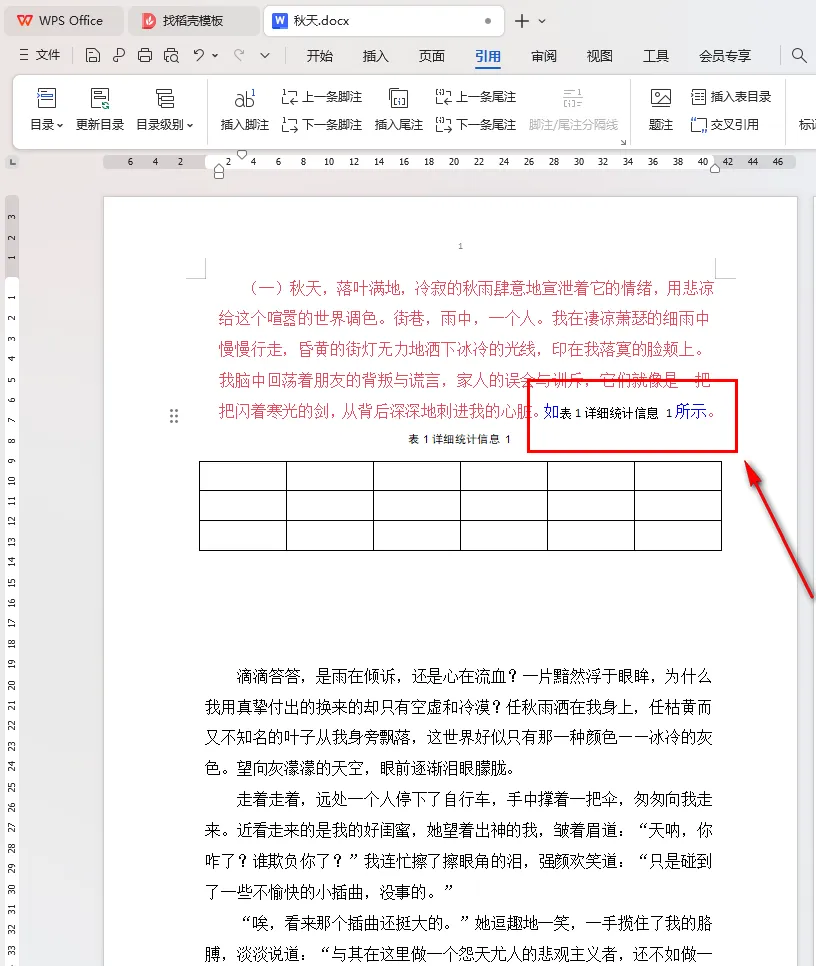Screen dimensions: 816x966
Task: Click the table caption 表 1 详细统计信息 1
Action: coord(459,439)
